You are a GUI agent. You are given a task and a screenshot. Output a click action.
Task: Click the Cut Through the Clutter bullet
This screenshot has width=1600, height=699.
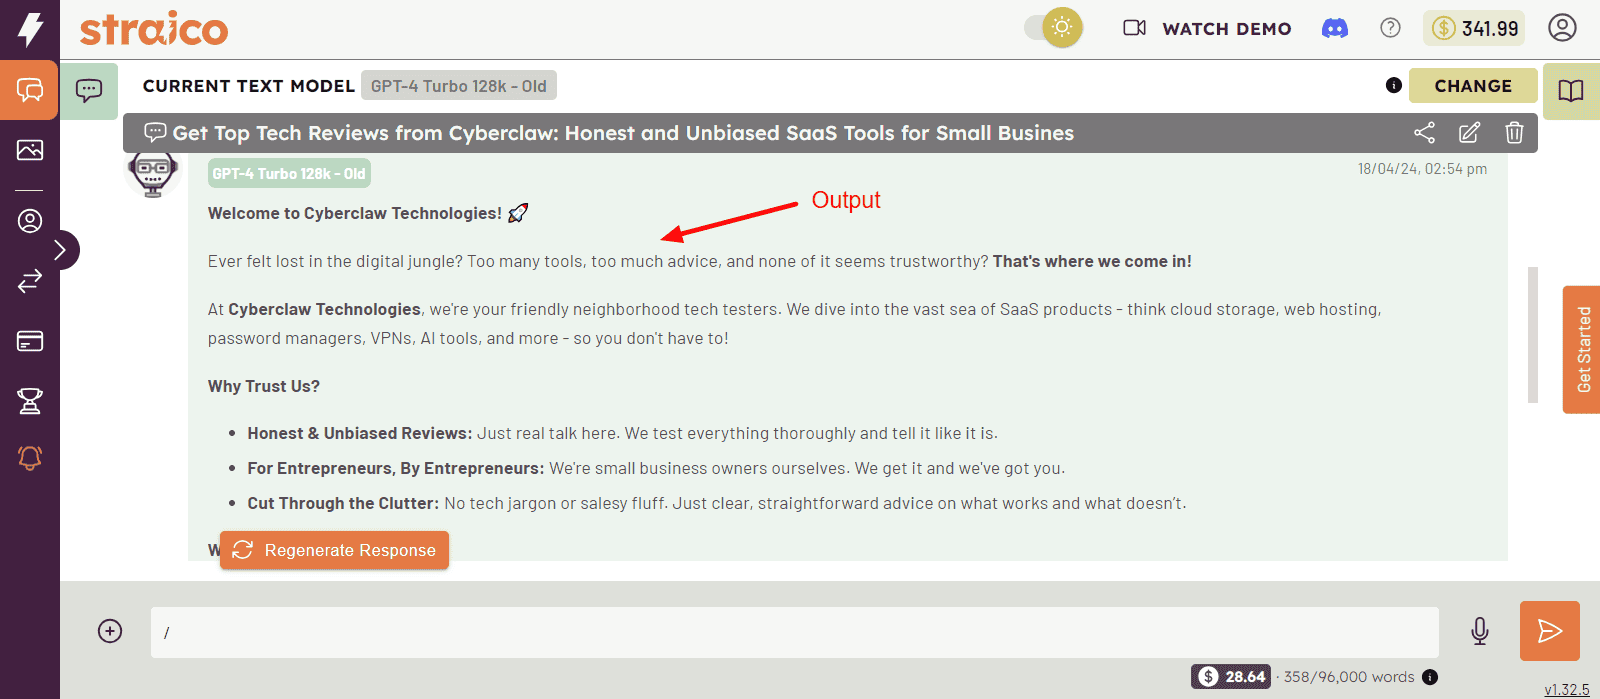pos(717,503)
